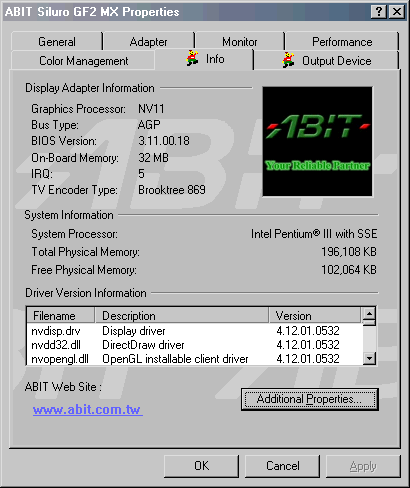Select nvdisp.drv filename in driver list
The width and height of the screenshot is (410, 488).
tap(56, 331)
